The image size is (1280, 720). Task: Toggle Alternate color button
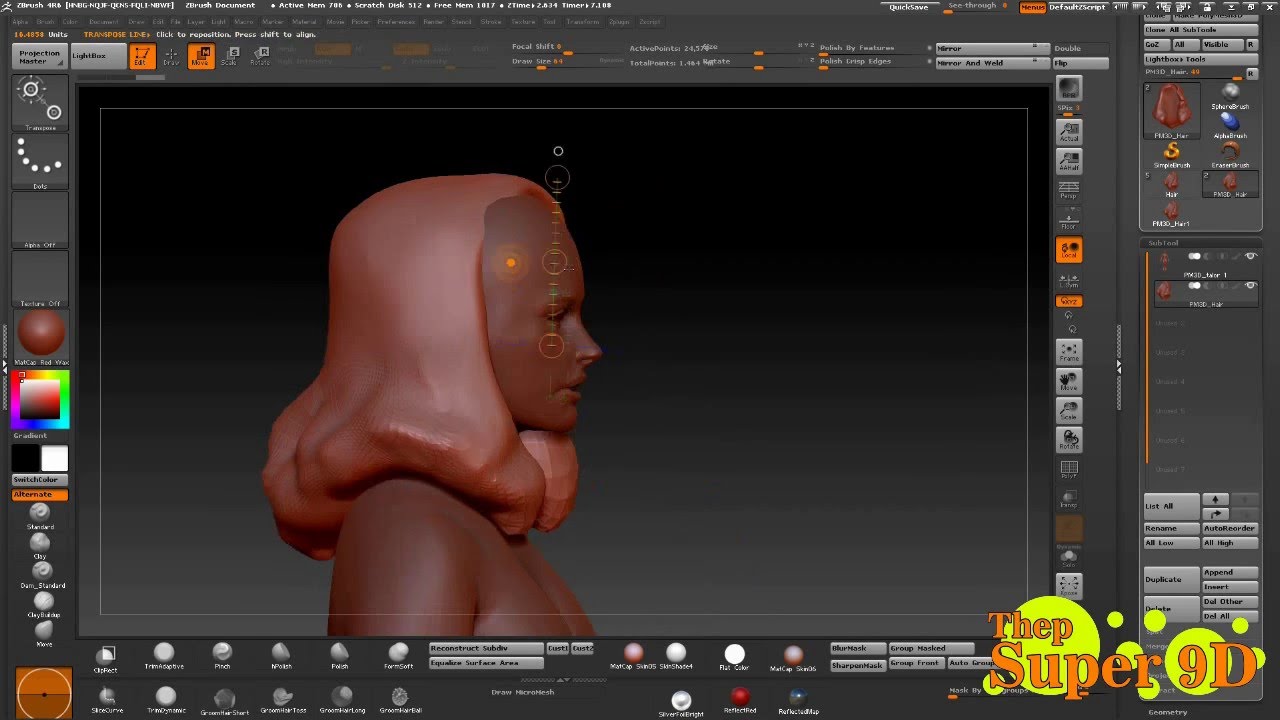point(40,495)
